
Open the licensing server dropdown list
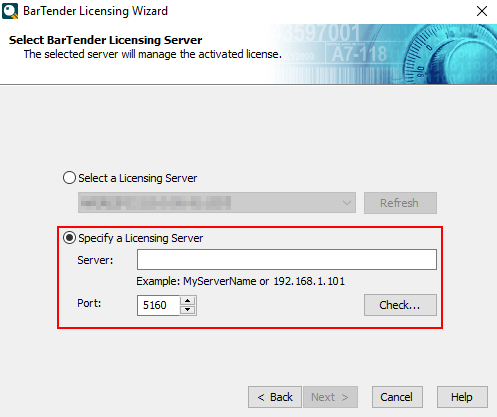(217, 203)
